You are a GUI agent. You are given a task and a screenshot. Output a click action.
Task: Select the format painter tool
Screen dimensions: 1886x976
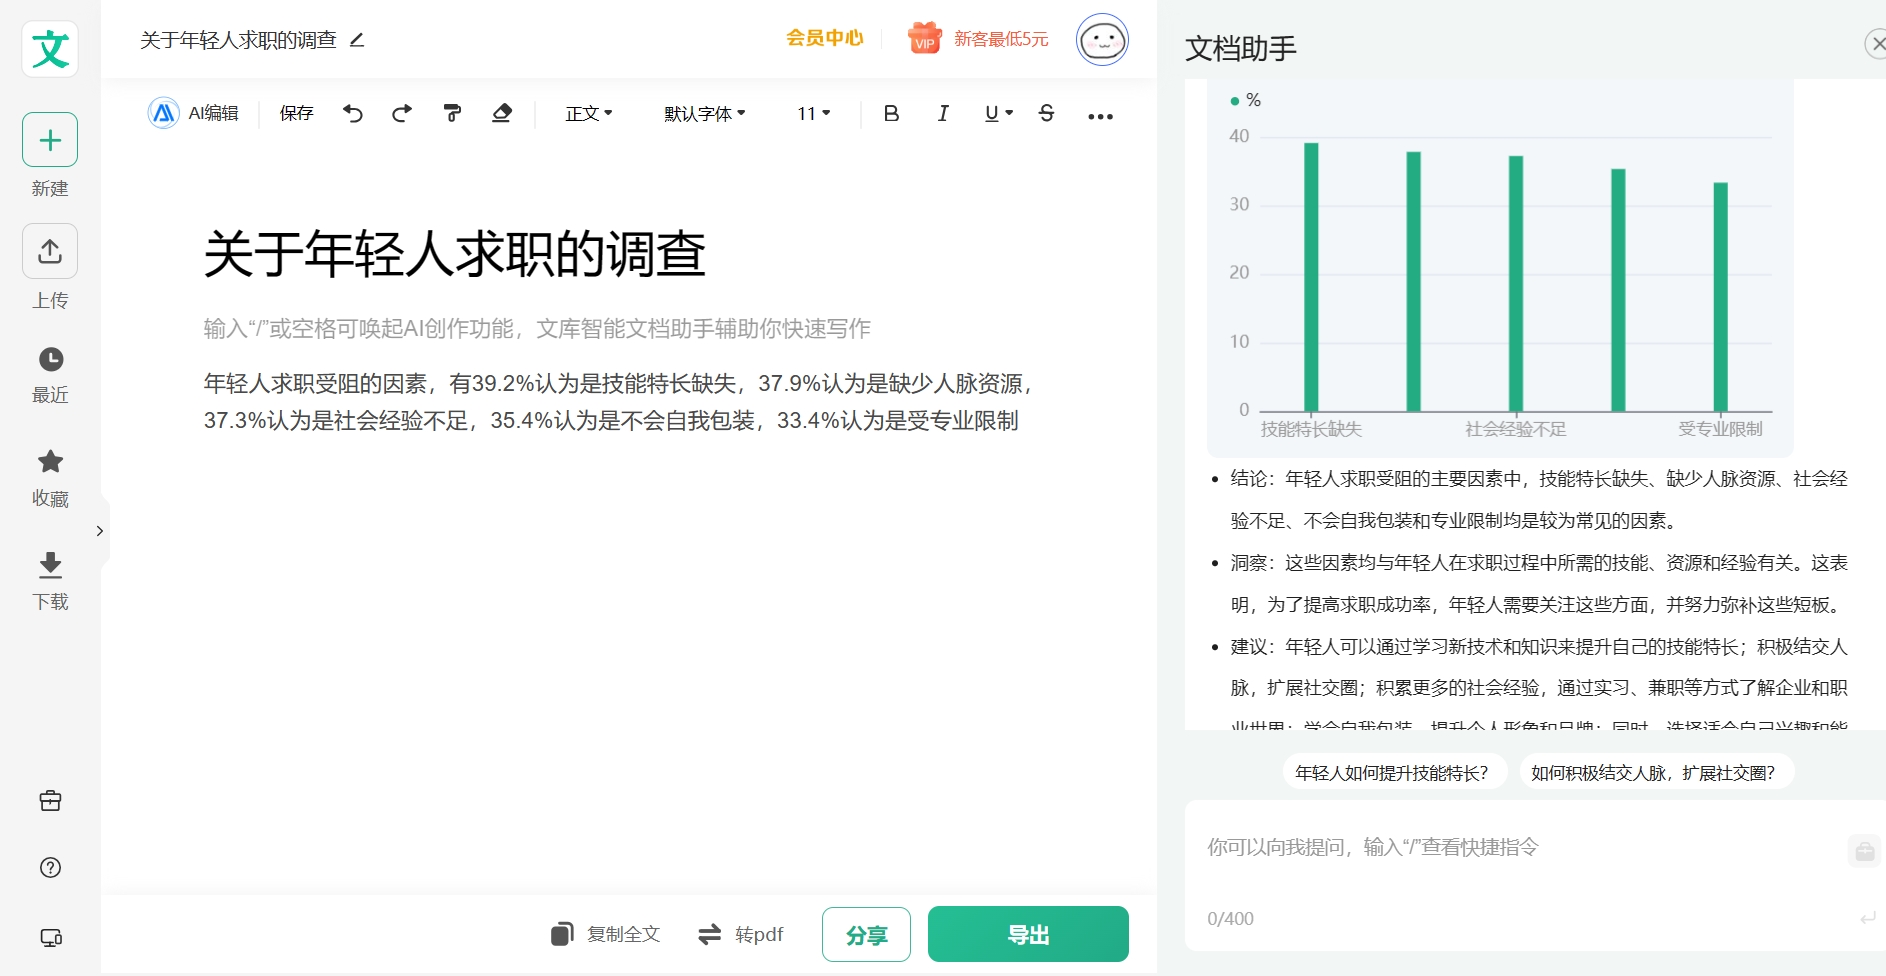click(x=452, y=114)
